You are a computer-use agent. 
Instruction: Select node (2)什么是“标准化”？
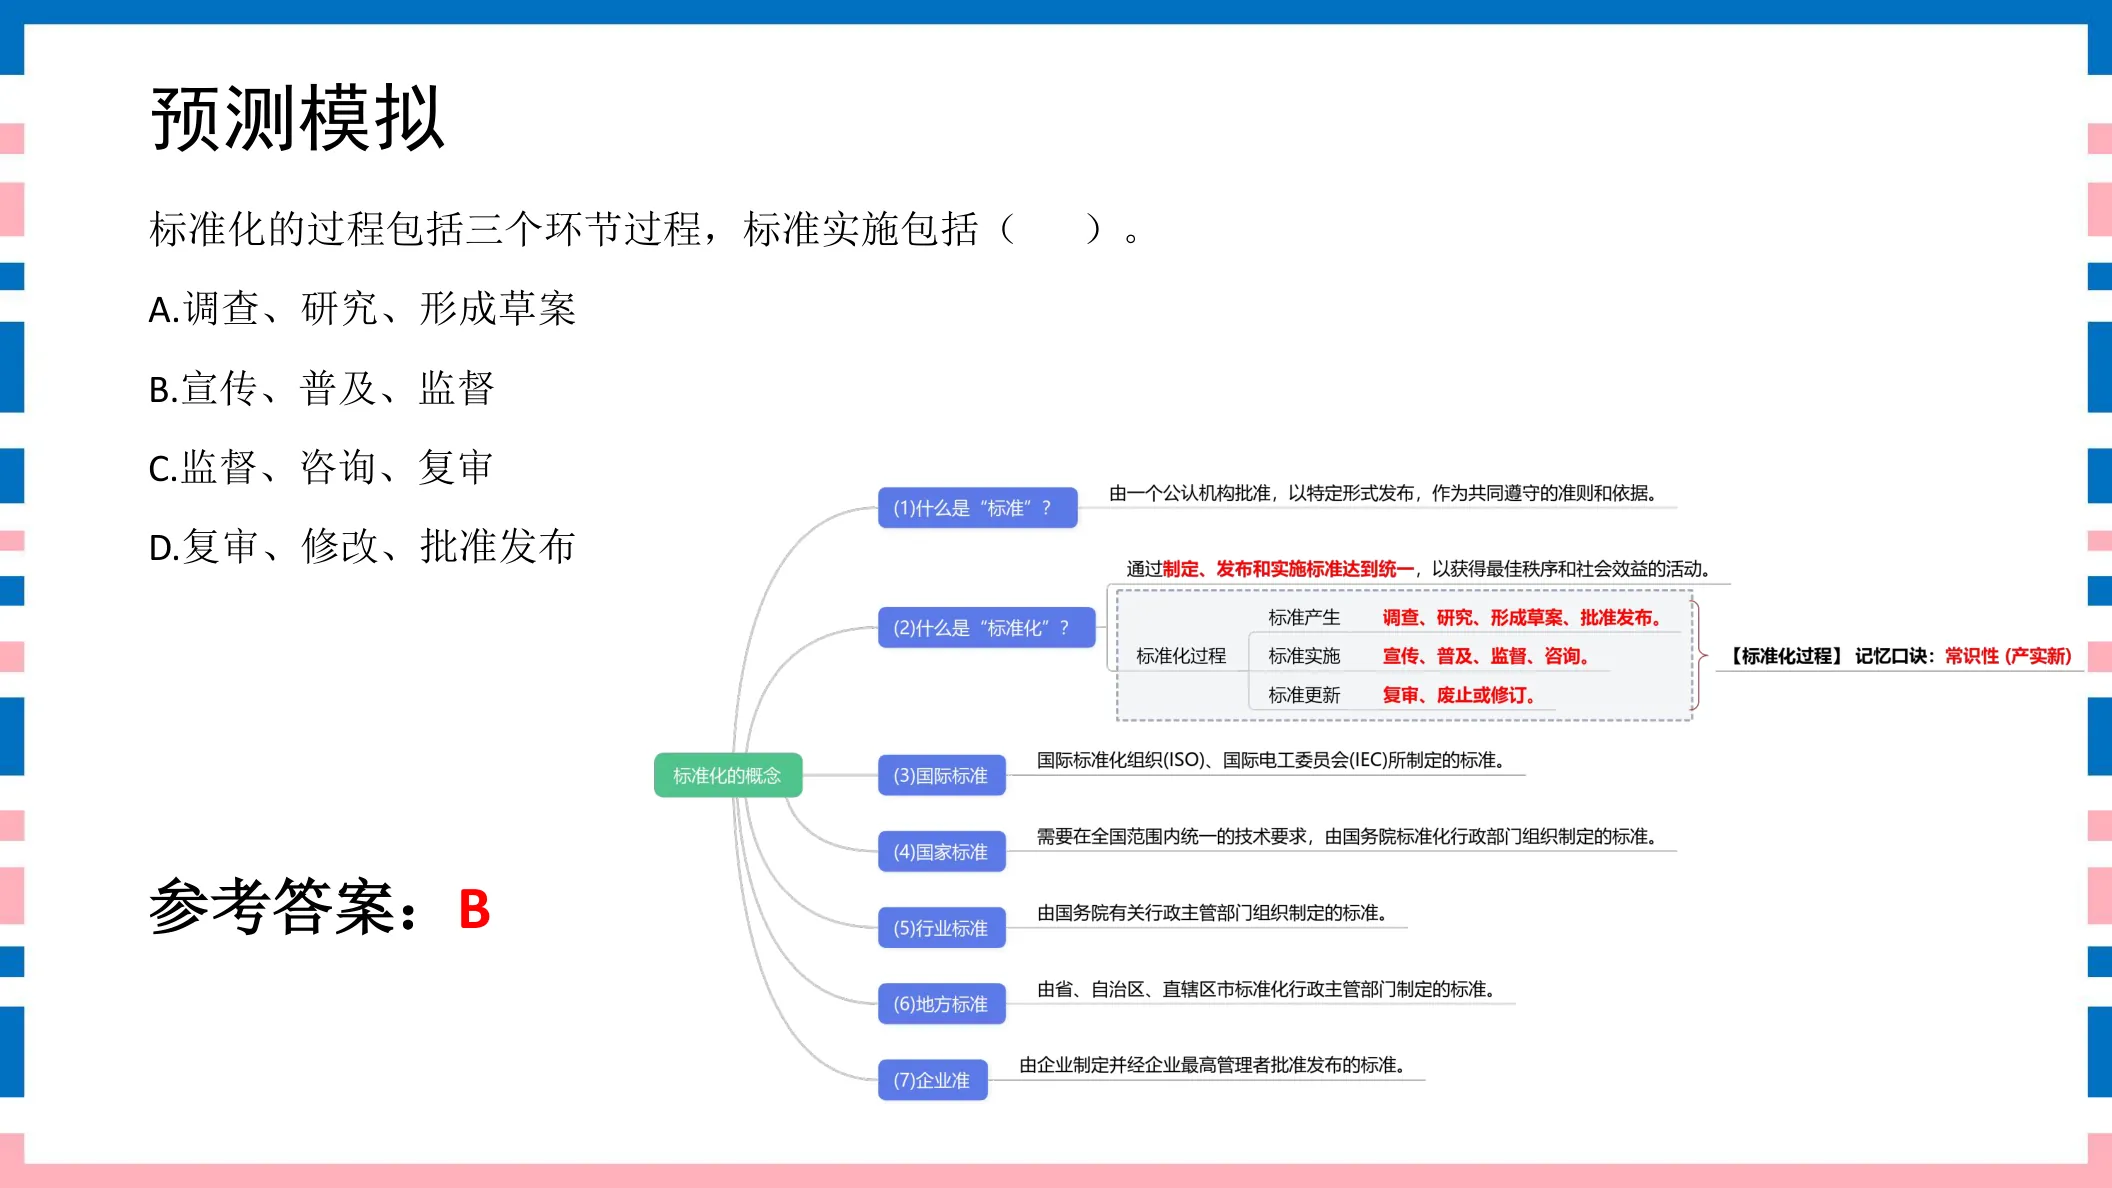pos(986,628)
